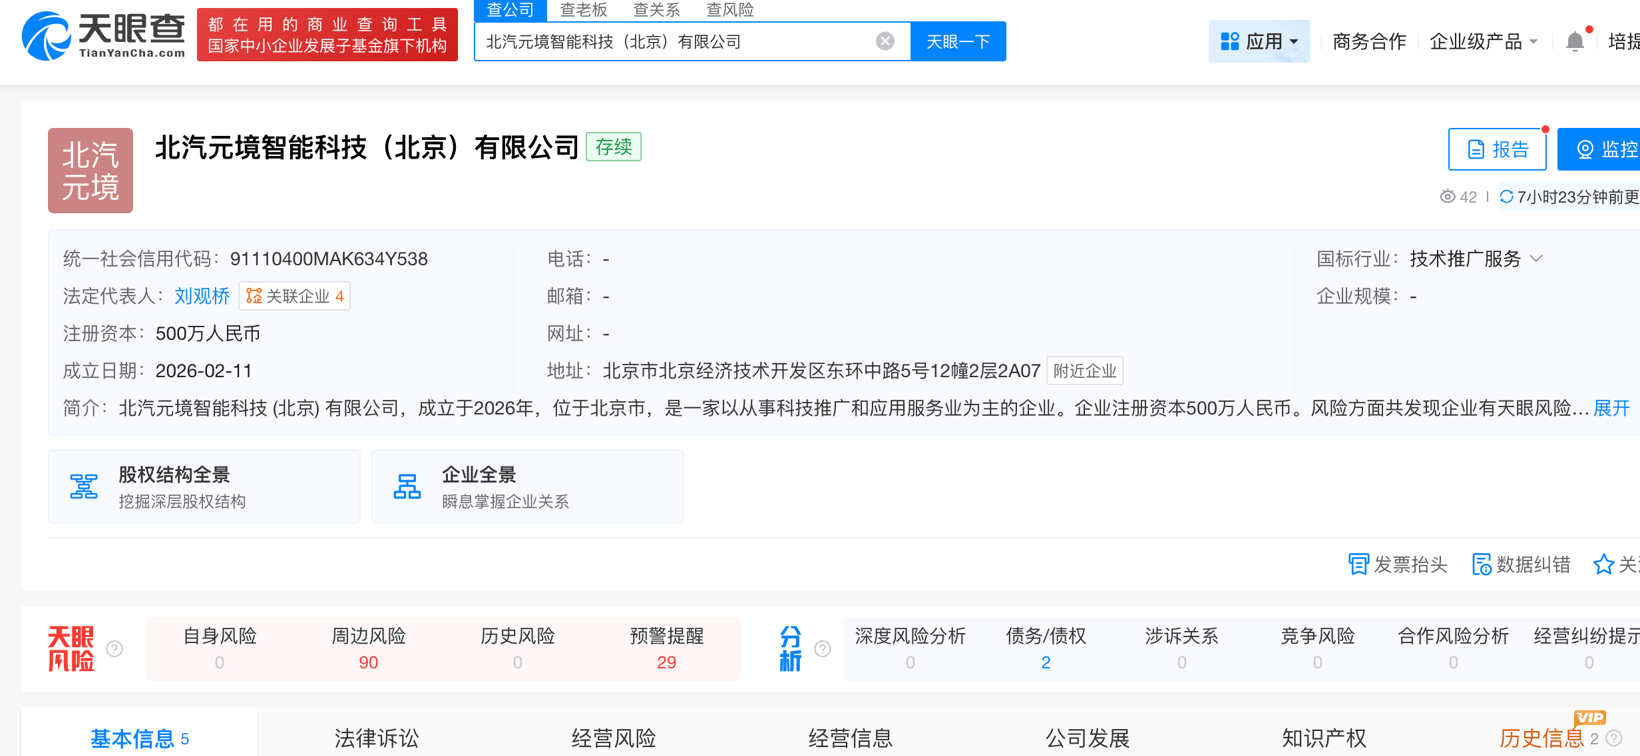Click the 报告 report button

click(x=1497, y=149)
